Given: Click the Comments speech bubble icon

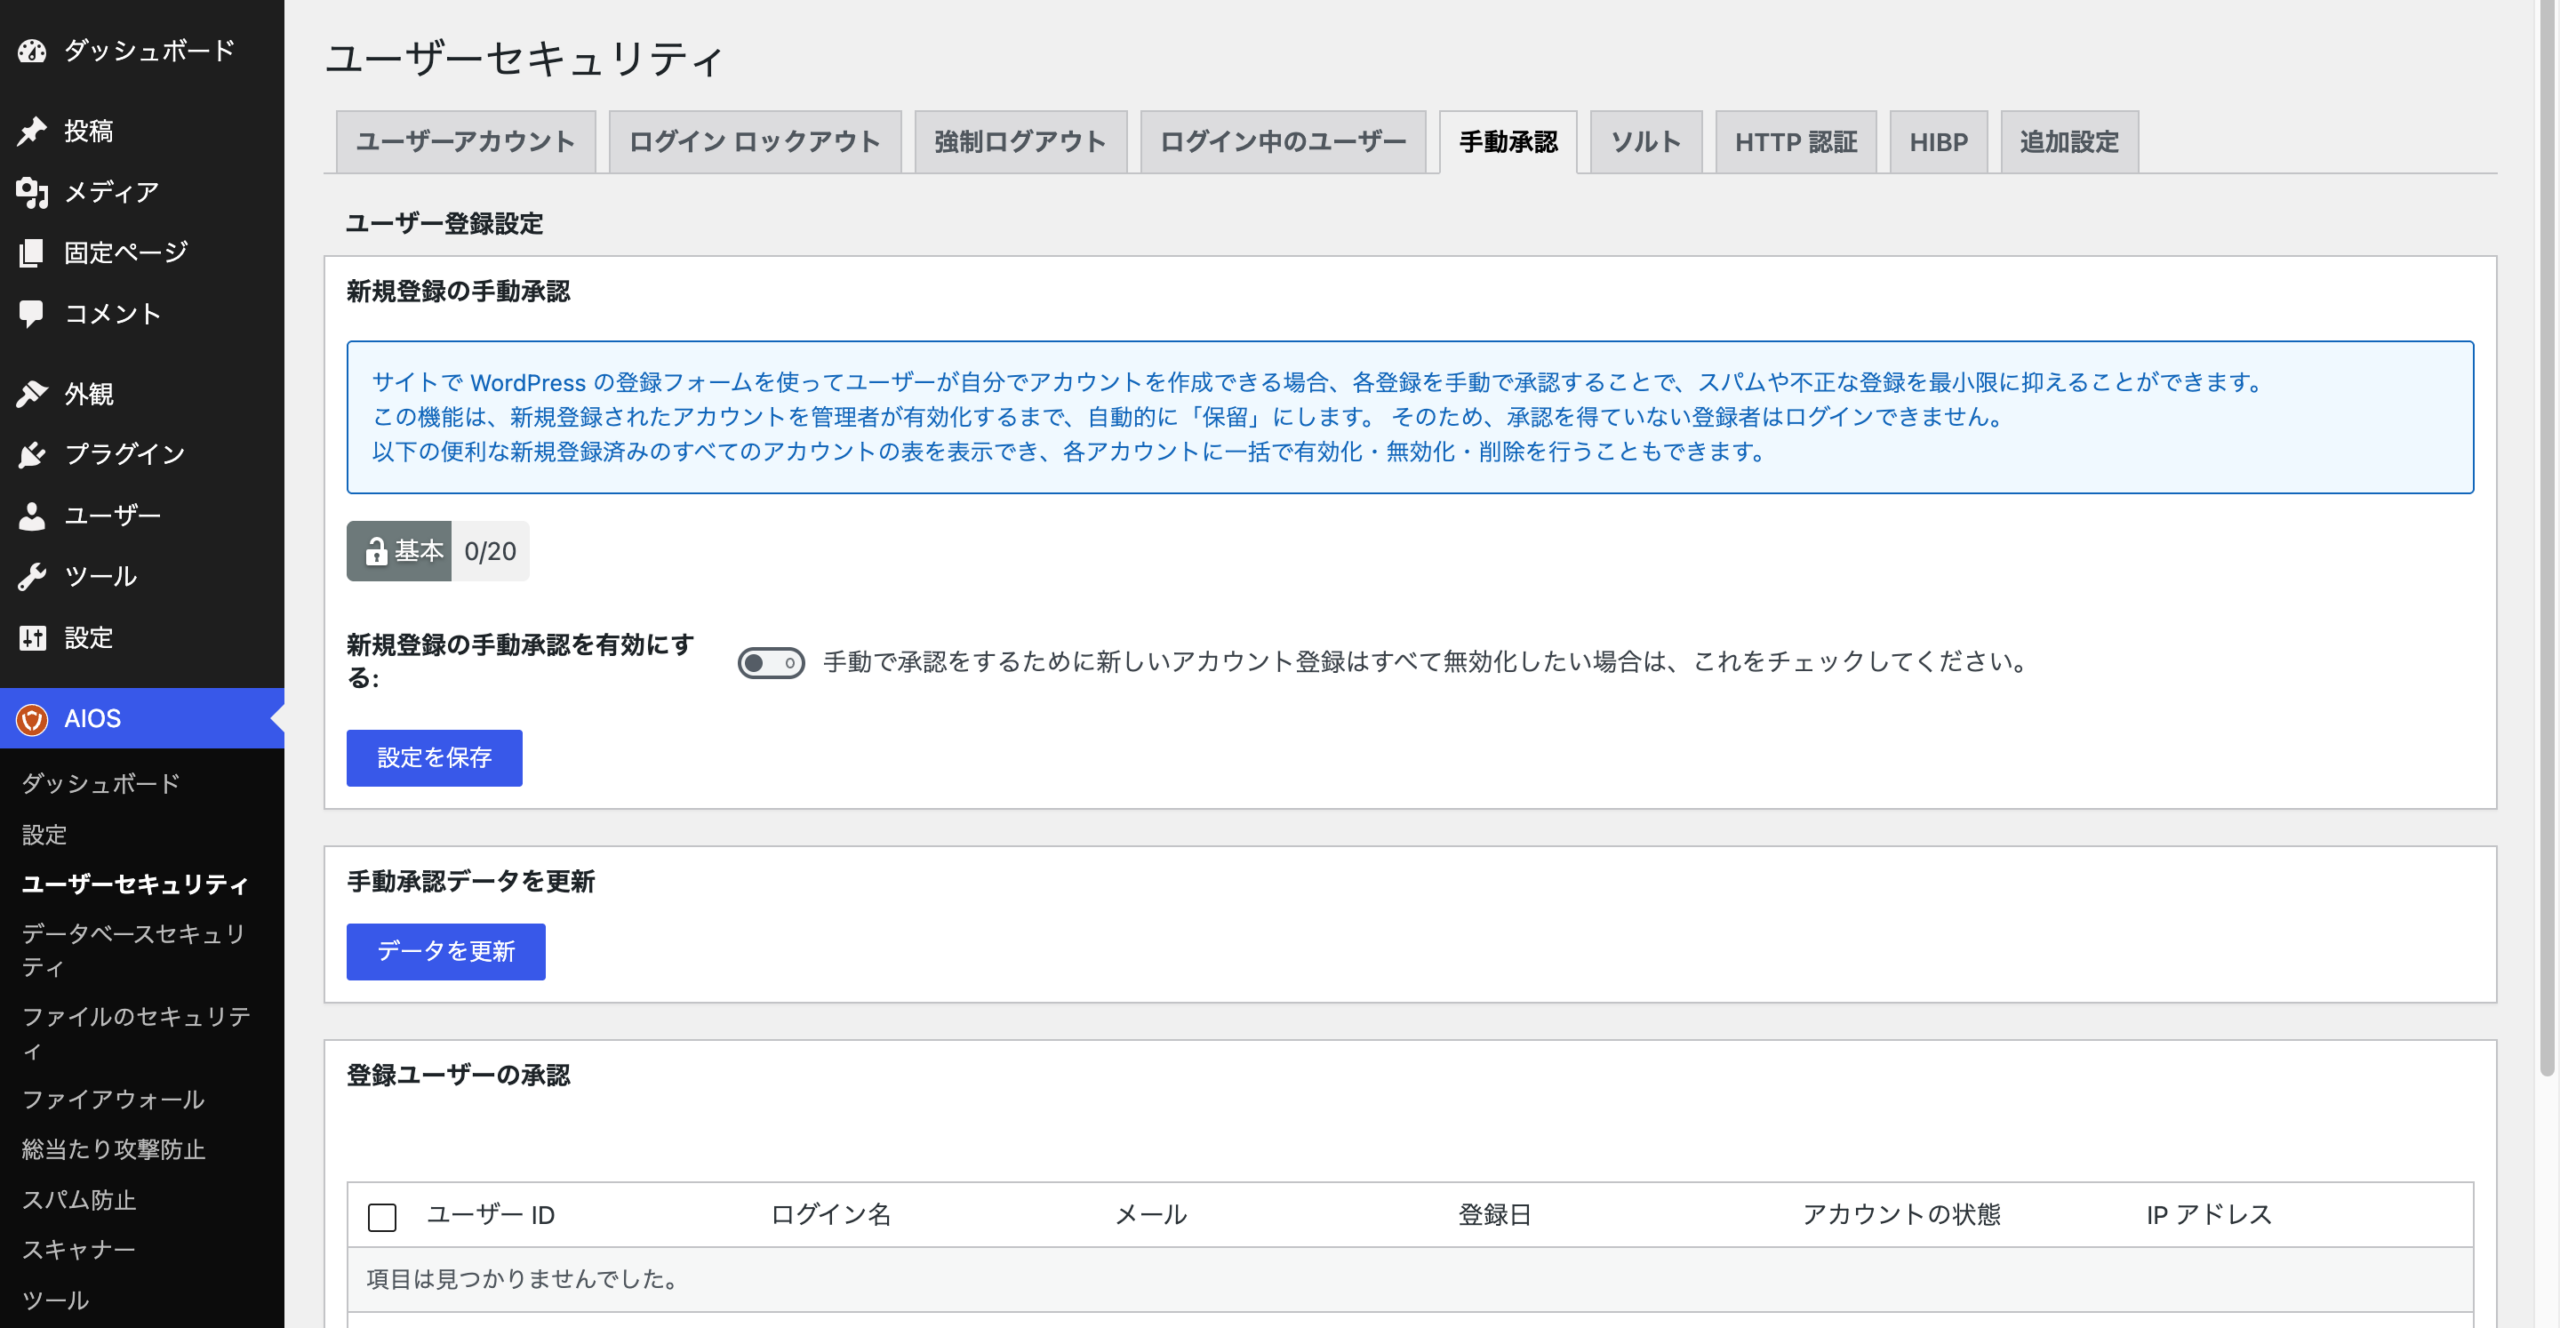Looking at the screenshot, I should (x=32, y=314).
